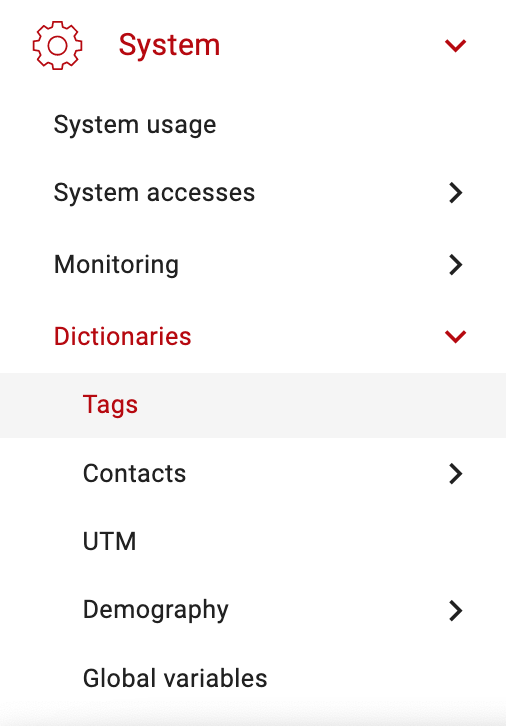
Task: Click the red System gear icon
Action: 57,45
